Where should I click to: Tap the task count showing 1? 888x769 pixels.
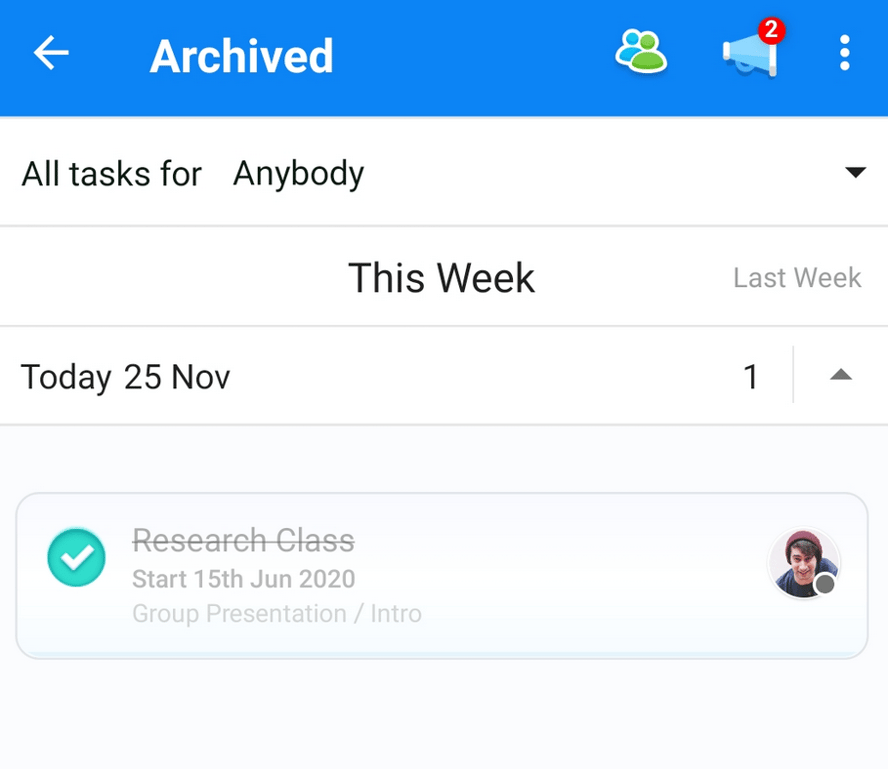[751, 376]
